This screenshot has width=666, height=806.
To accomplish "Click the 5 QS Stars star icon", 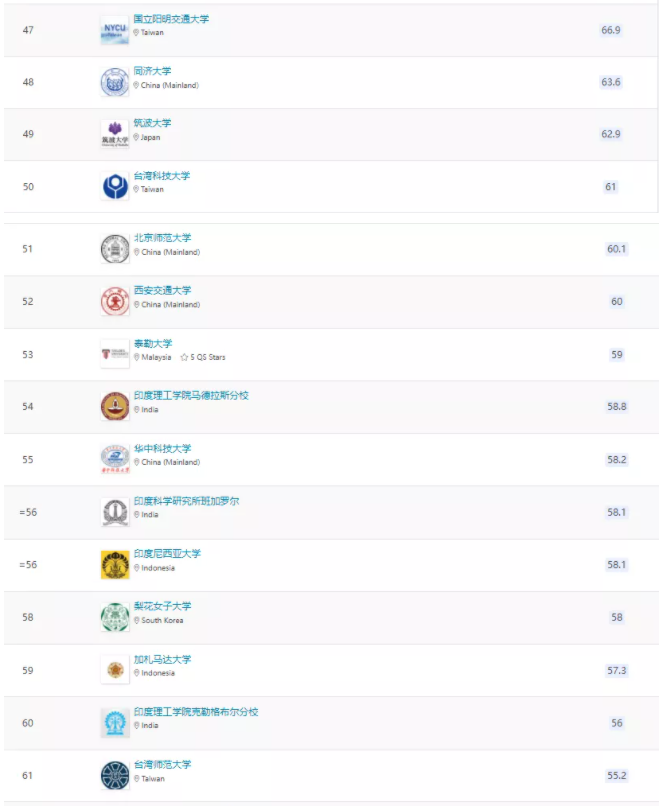I will (x=184, y=357).
